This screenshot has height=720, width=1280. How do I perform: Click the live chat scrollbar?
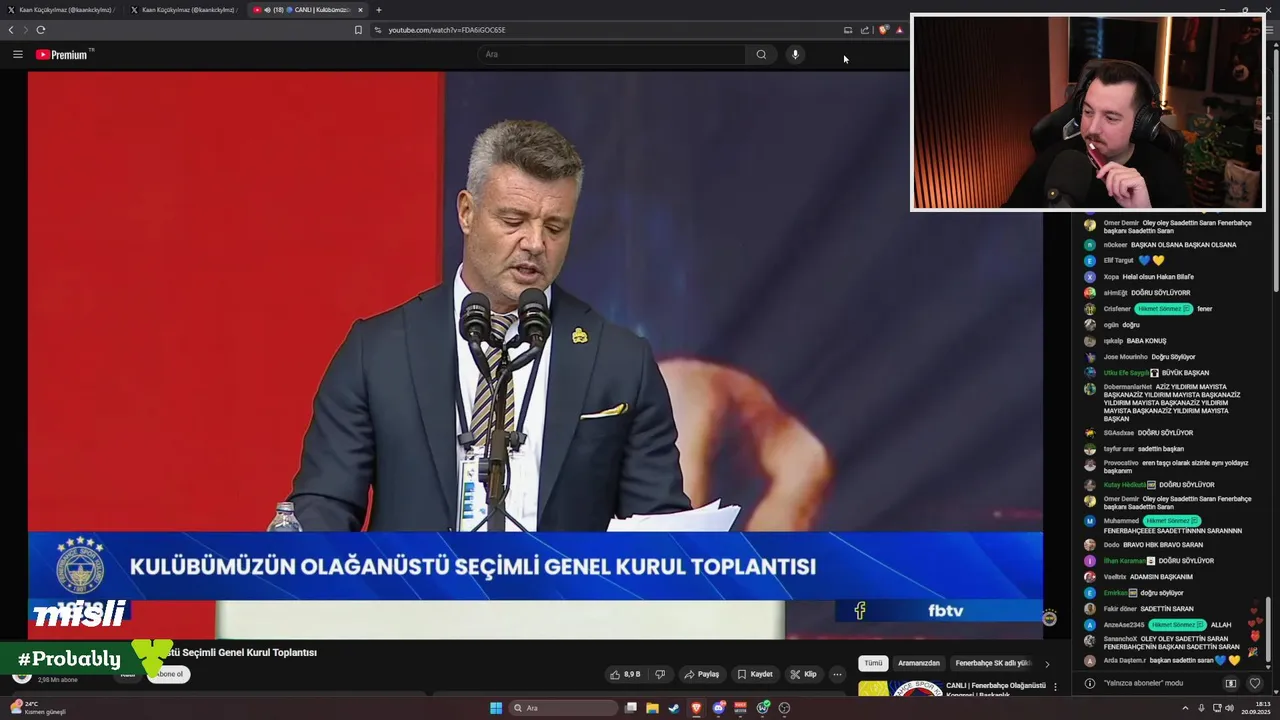pos(1268,630)
